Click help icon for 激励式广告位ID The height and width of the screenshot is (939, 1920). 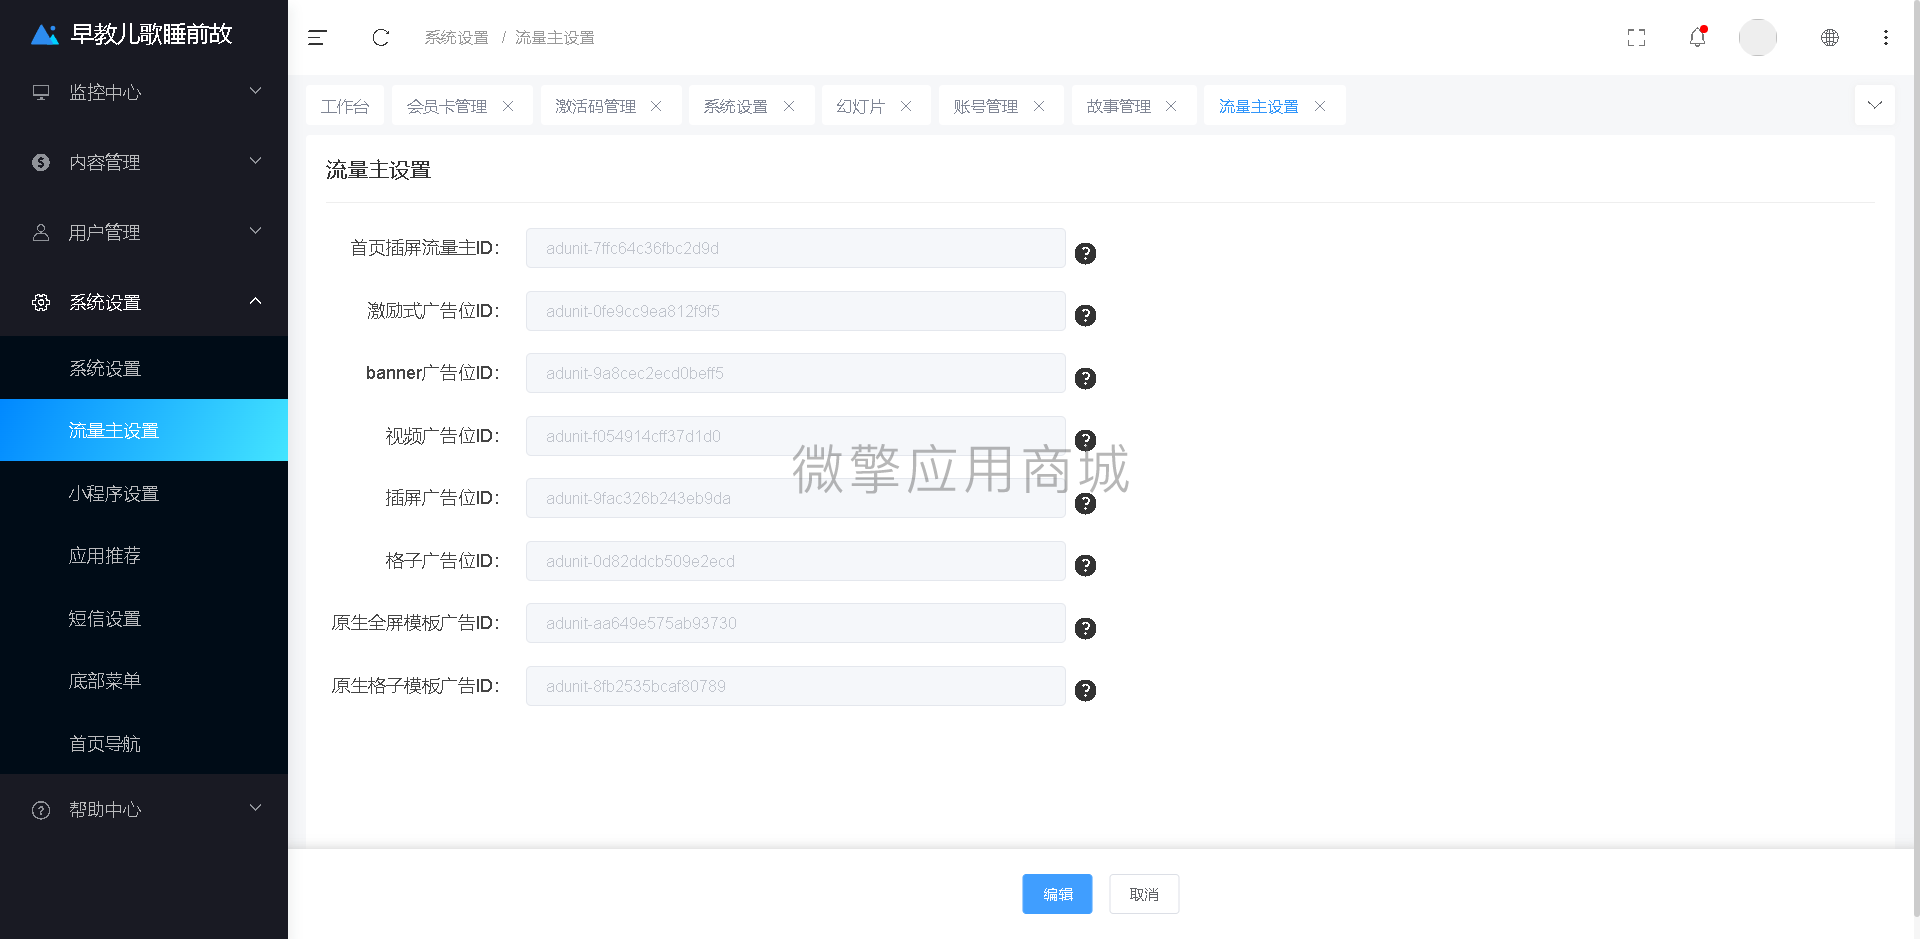pyautogui.click(x=1085, y=316)
